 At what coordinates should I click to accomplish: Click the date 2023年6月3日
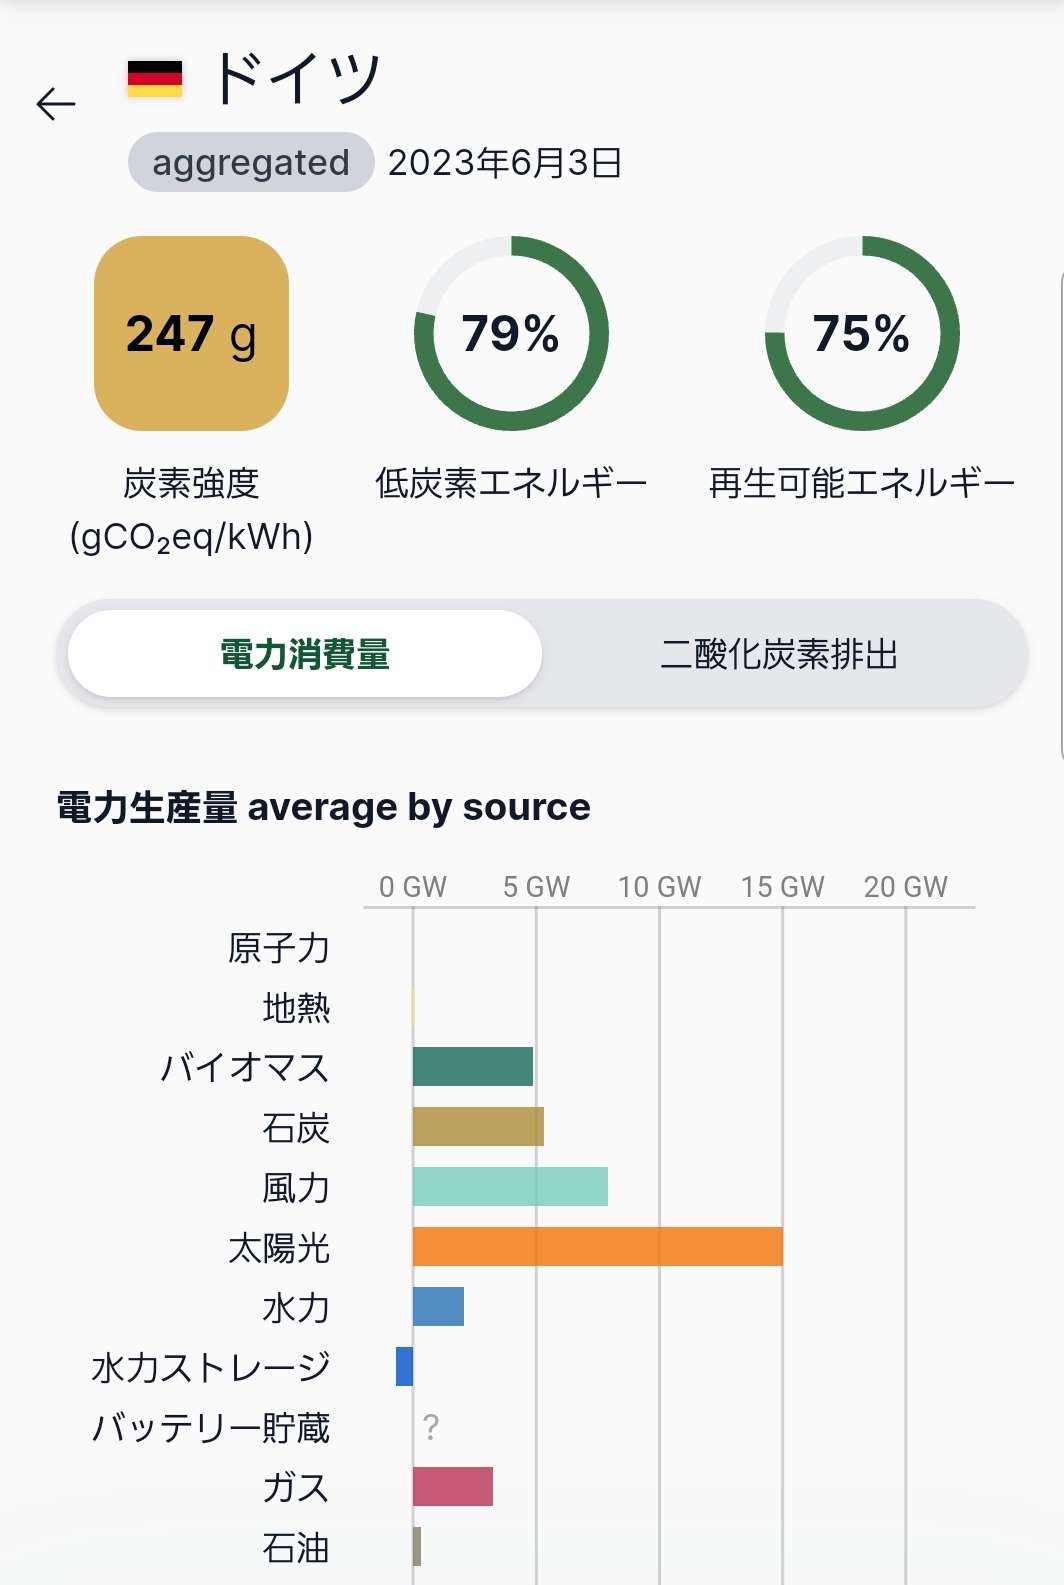pos(505,163)
